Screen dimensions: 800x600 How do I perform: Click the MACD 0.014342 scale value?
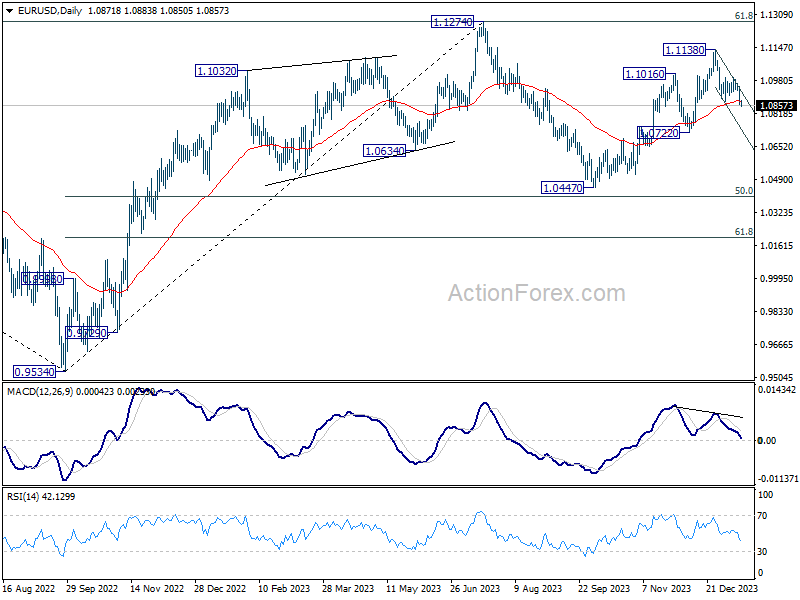pyautogui.click(x=777, y=390)
